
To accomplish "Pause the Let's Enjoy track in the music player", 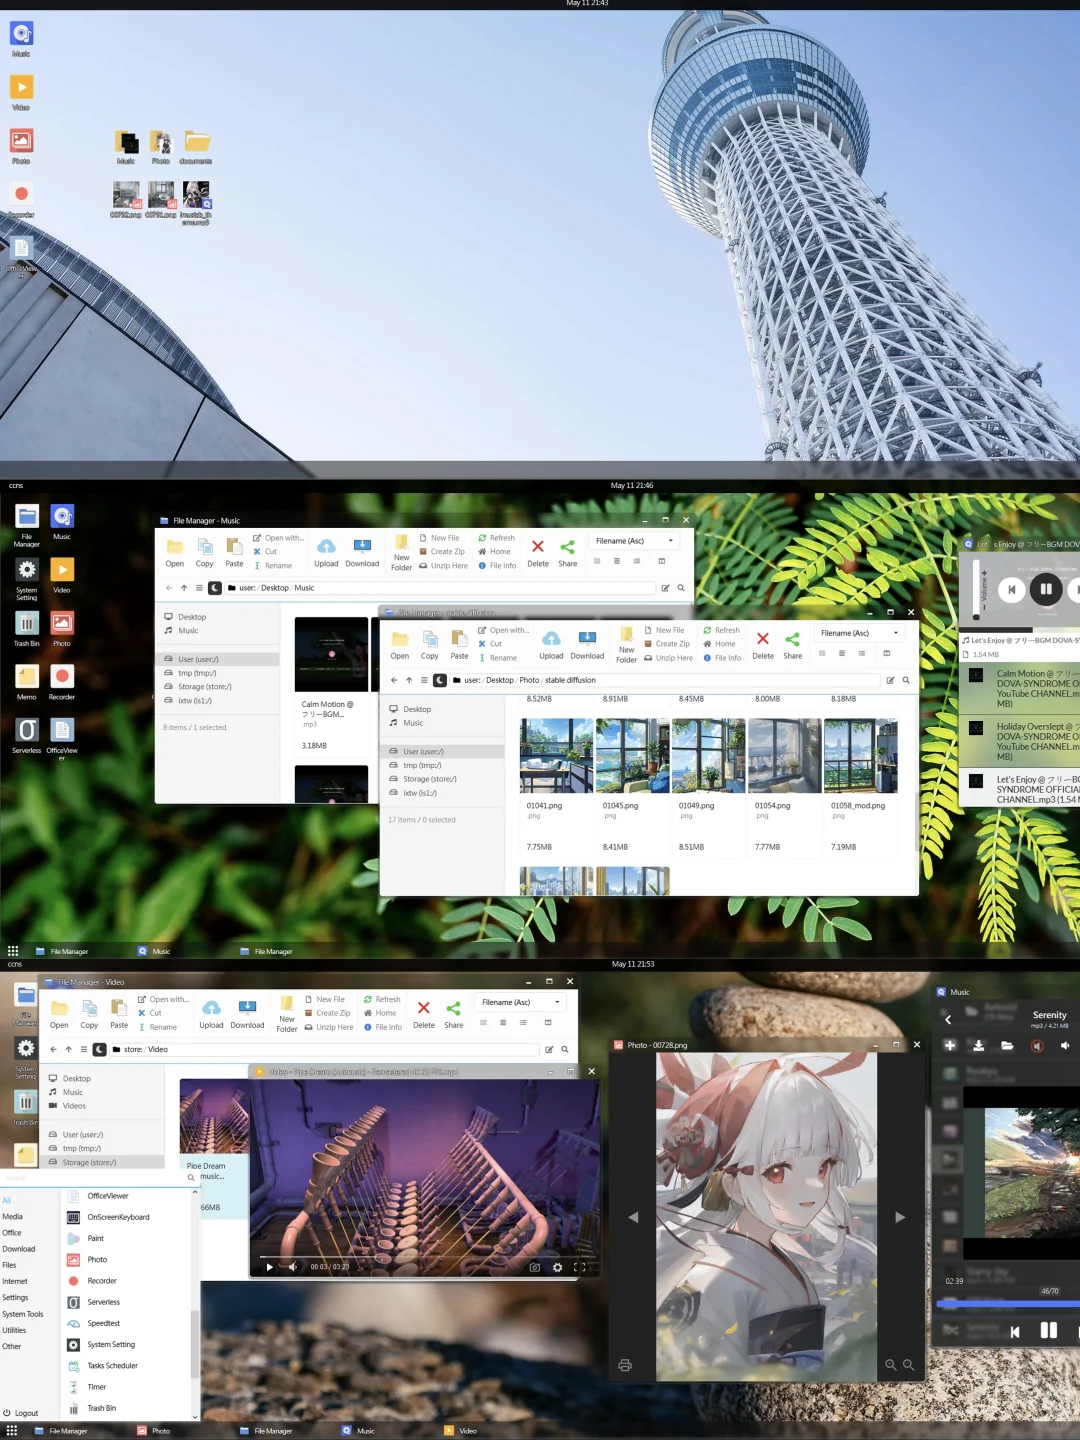I will coord(1046,589).
